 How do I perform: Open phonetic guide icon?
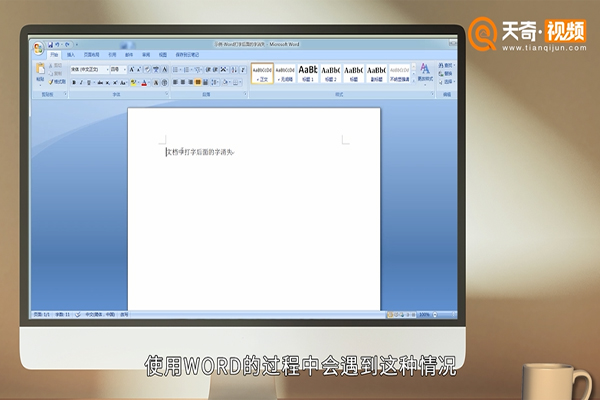coord(156,70)
